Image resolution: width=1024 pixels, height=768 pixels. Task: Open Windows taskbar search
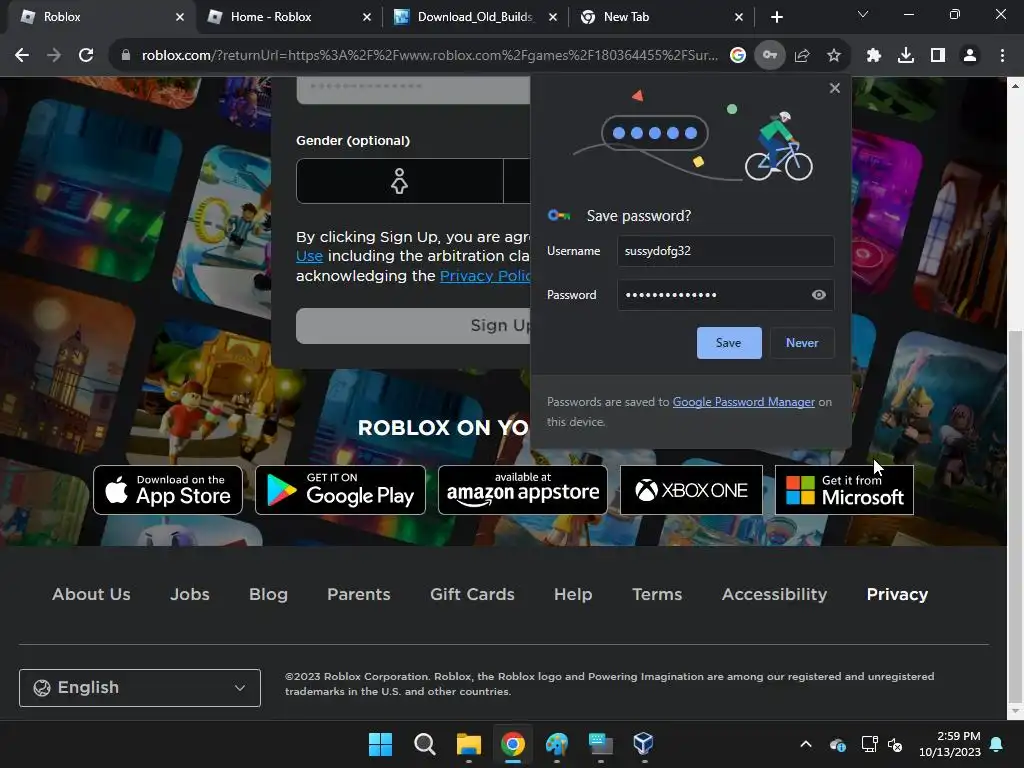[x=424, y=744]
